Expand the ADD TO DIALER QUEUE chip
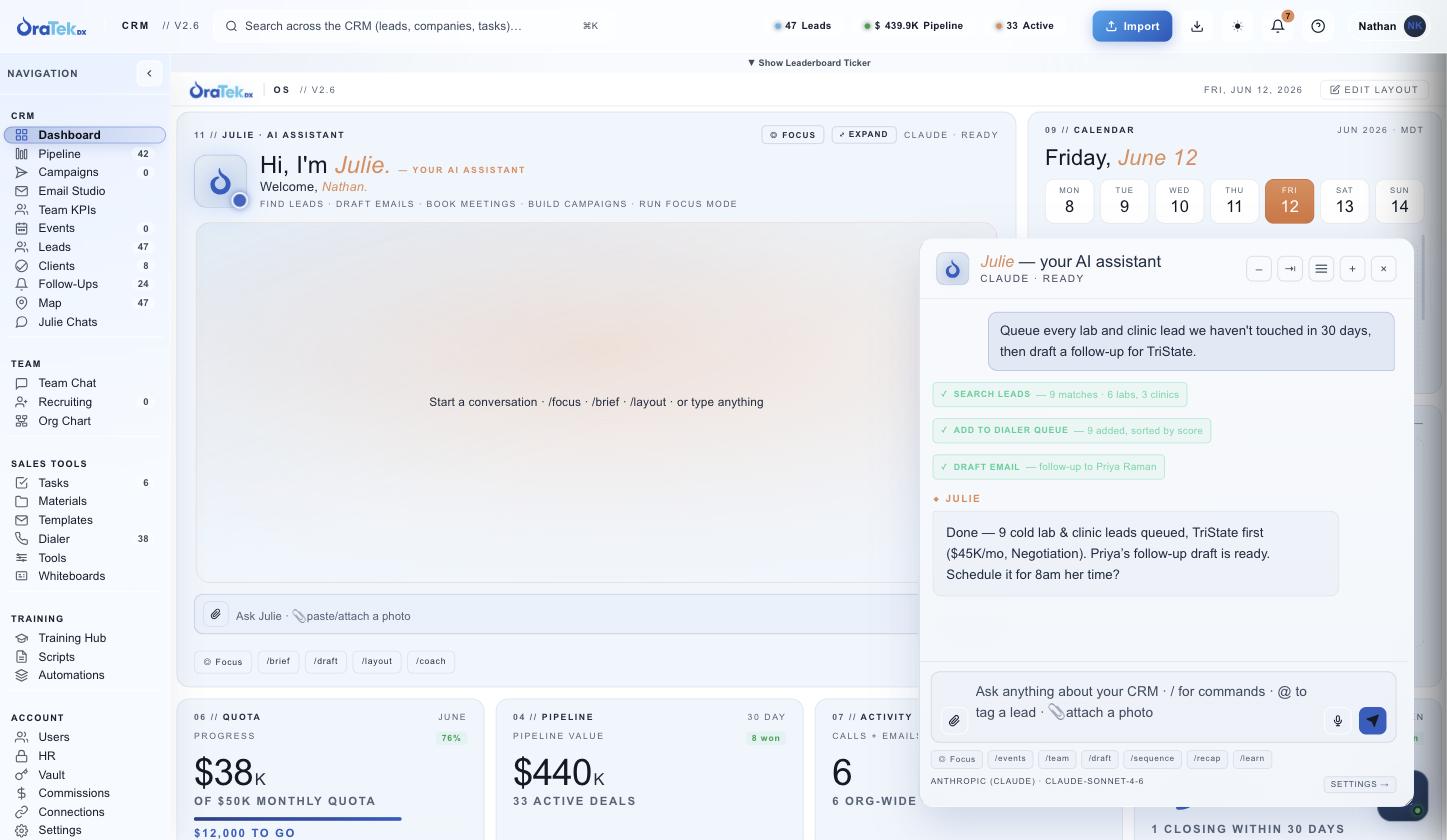The width and height of the screenshot is (1447, 840). point(1071,430)
